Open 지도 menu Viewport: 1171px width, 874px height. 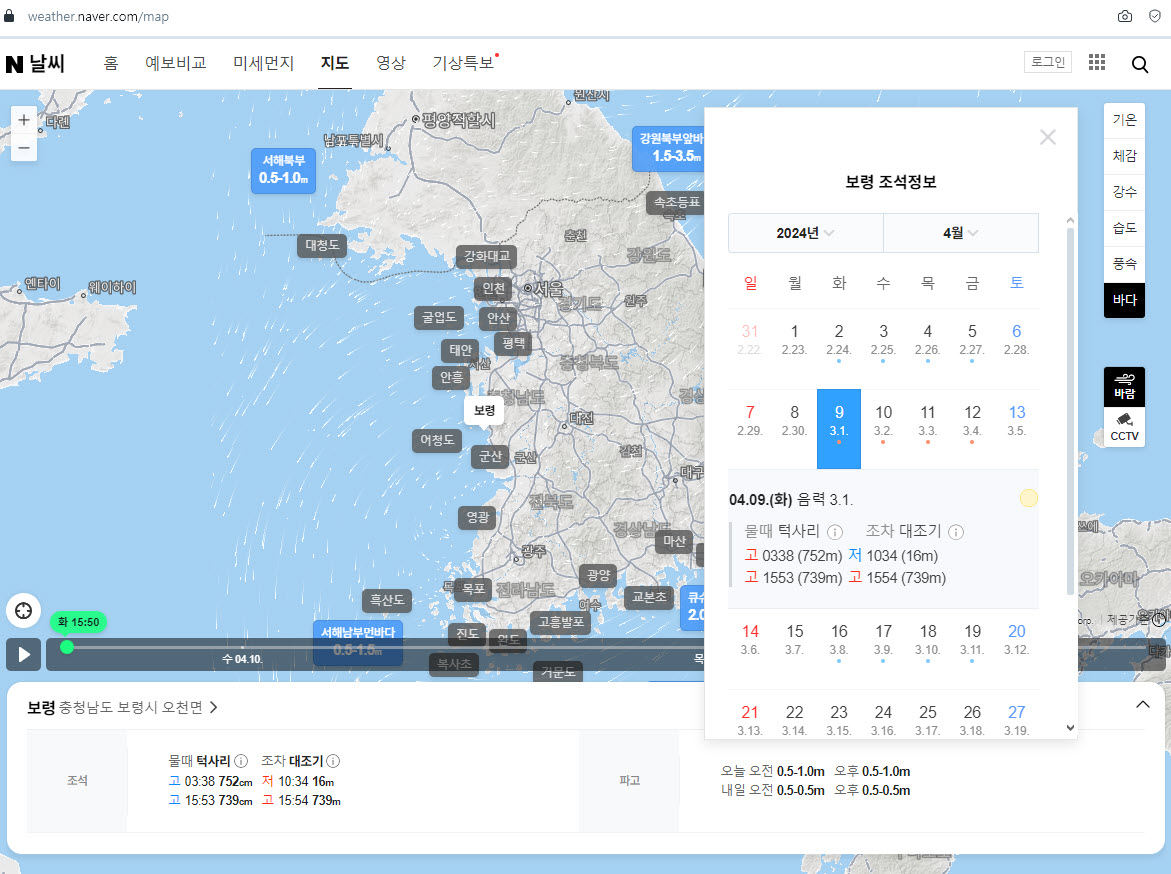click(x=335, y=63)
